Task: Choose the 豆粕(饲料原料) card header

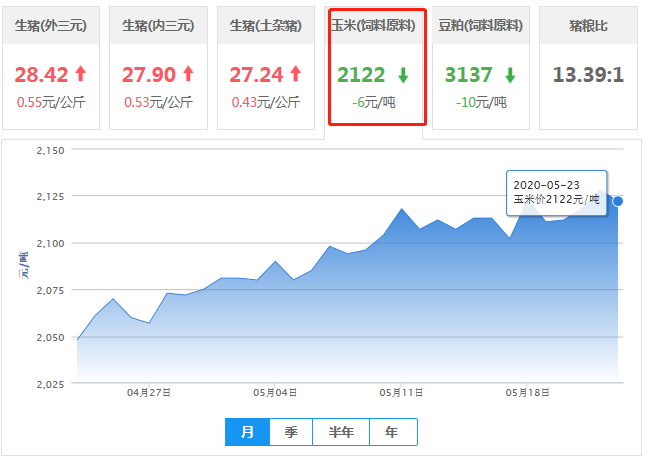Action: pos(484,26)
